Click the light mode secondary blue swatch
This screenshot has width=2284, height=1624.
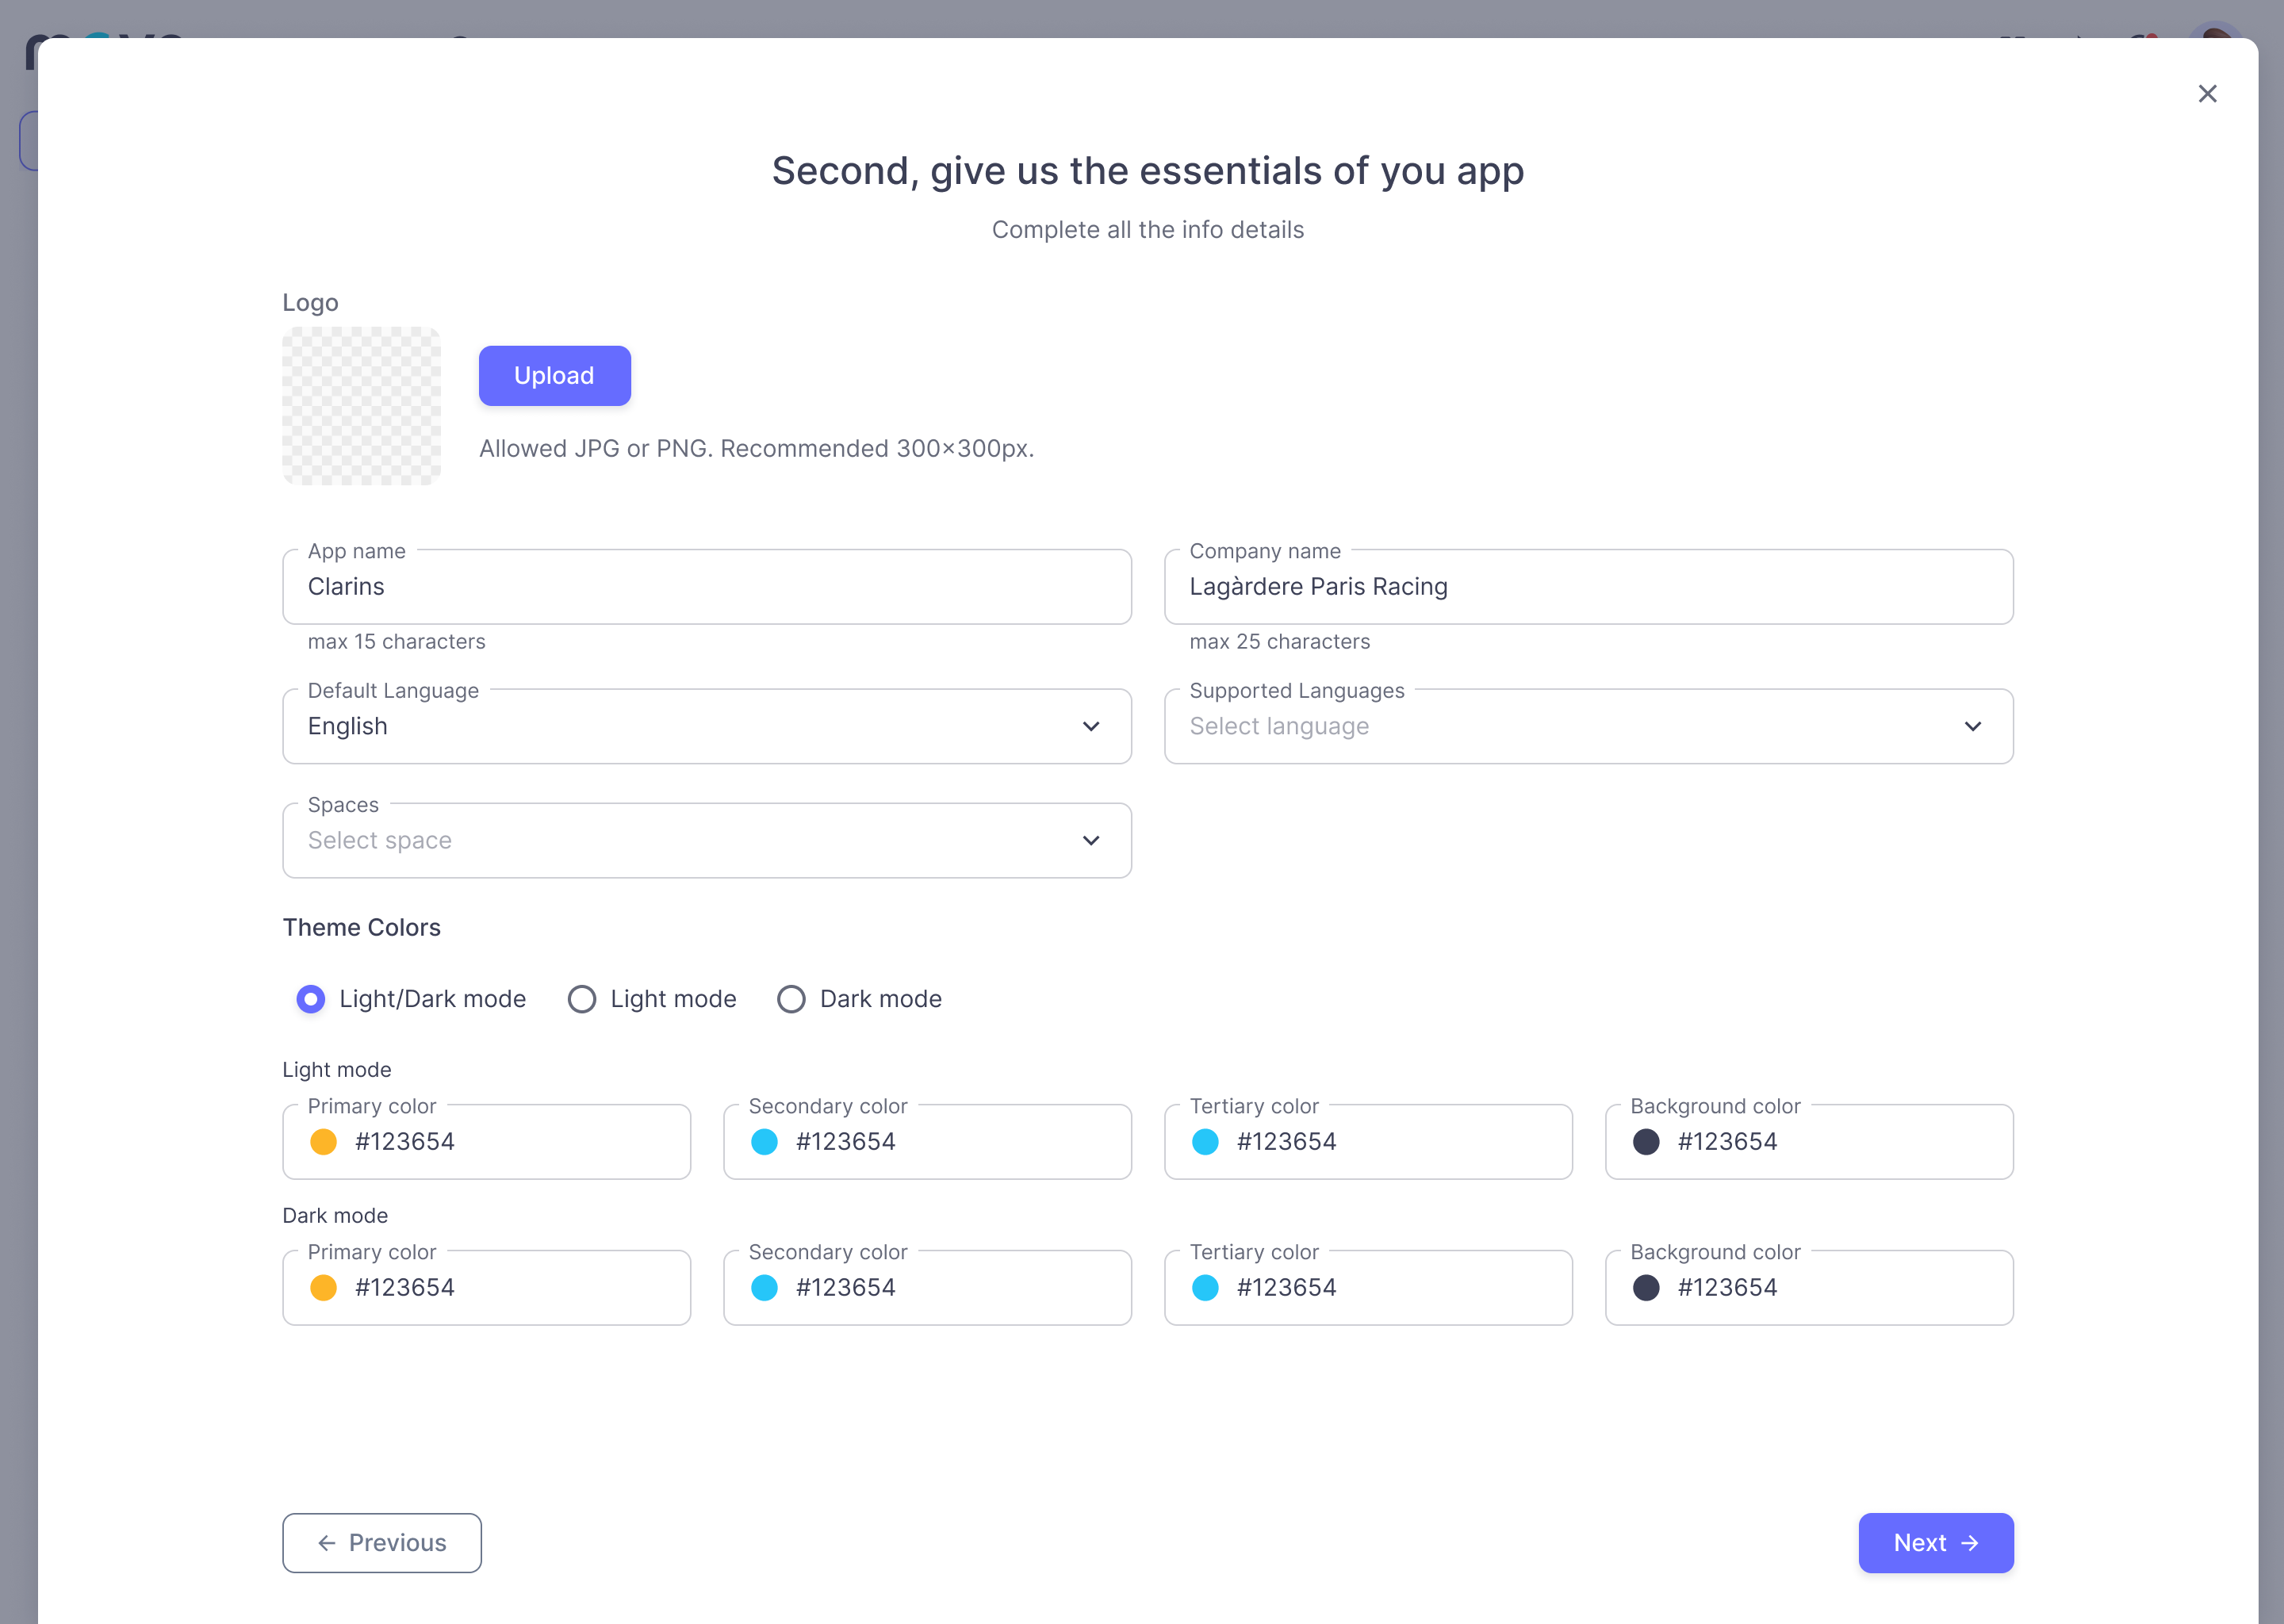(764, 1142)
